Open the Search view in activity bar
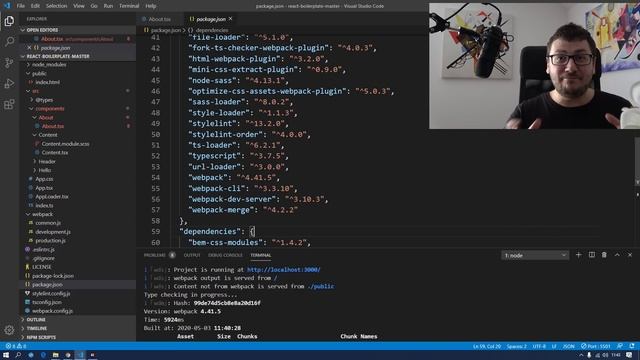The width and height of the screenshot is (640, 360). [9, 41]
